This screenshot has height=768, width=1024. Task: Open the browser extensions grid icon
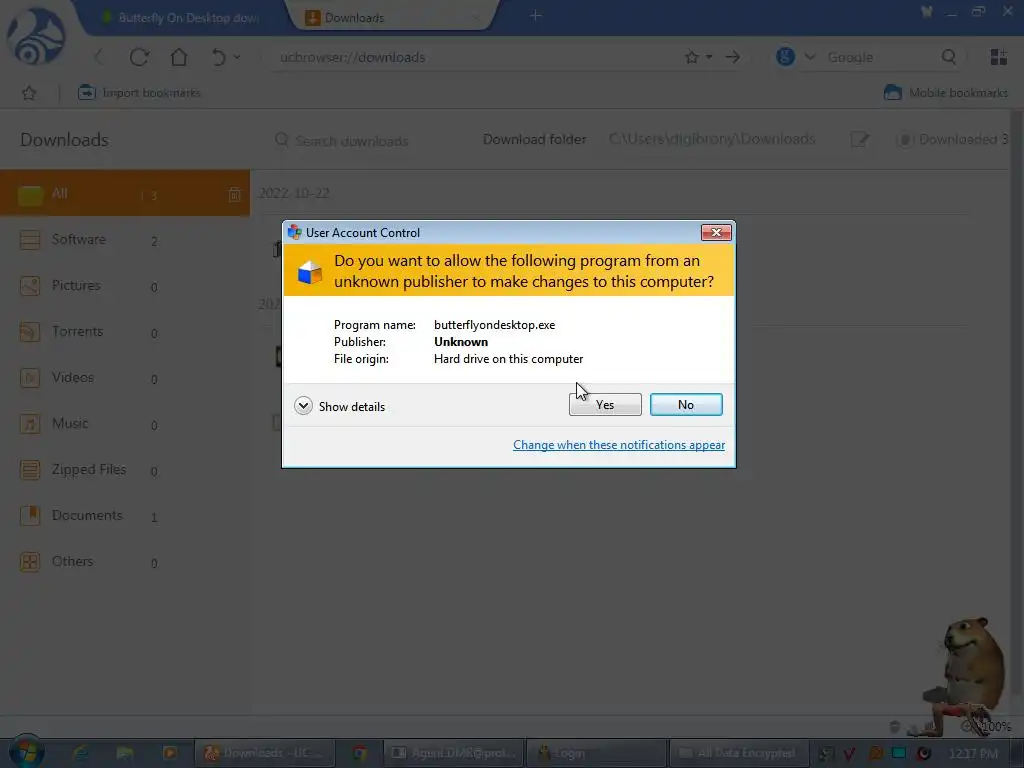998,57
